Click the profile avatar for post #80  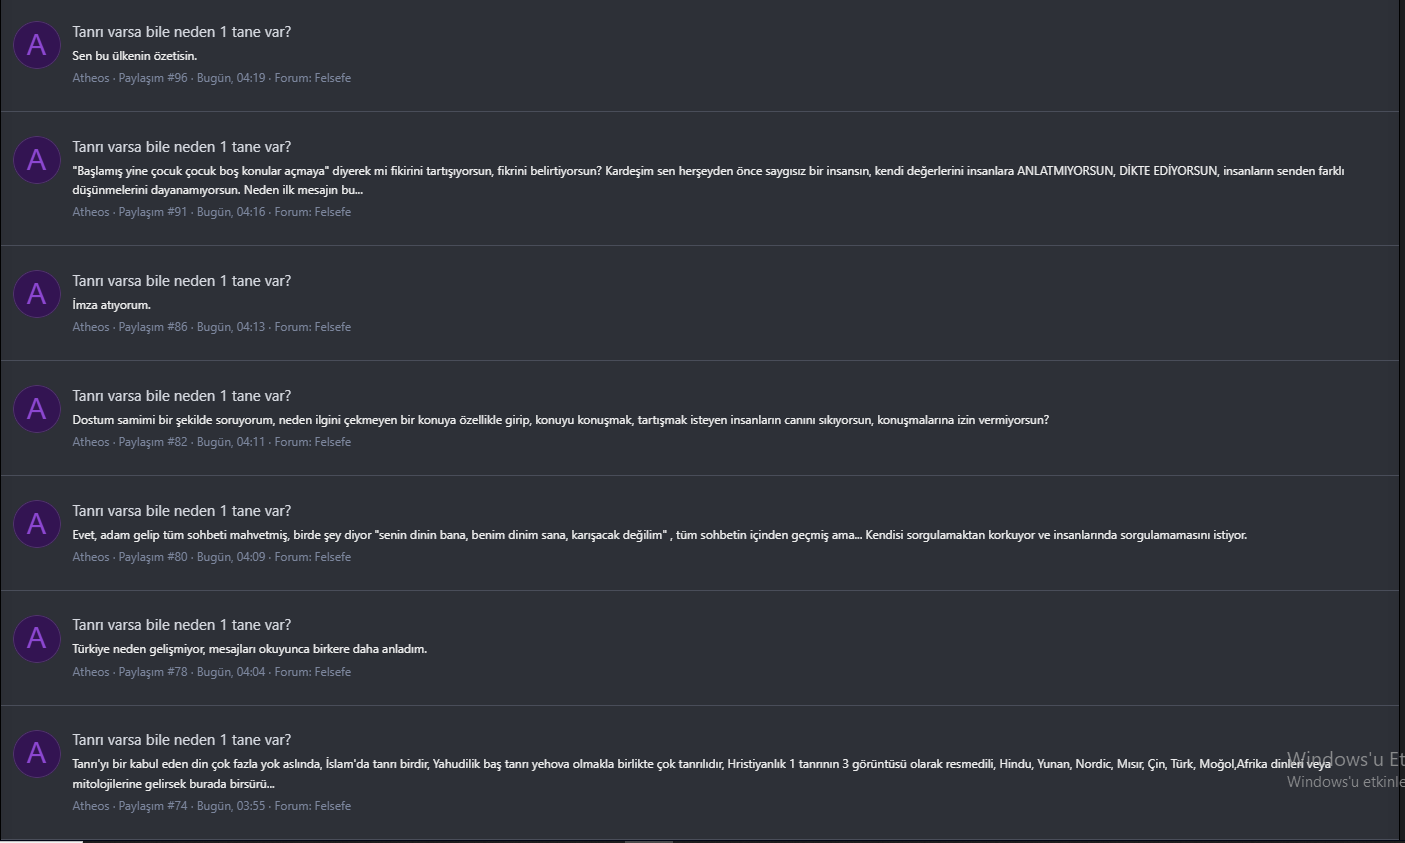coord(37,524)
